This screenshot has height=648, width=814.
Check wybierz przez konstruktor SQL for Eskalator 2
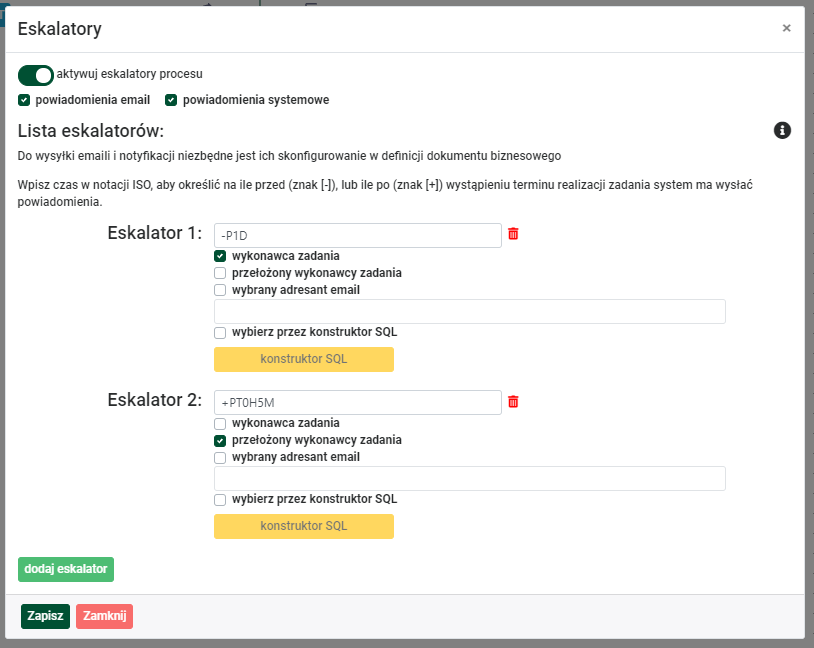tap(220, 500)
